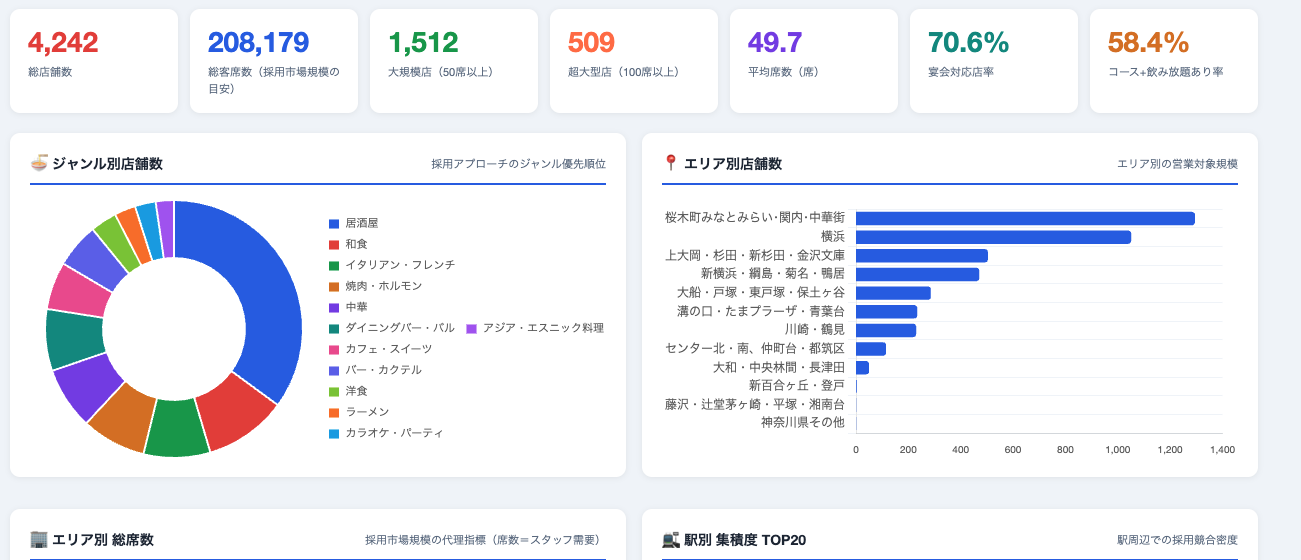
Task: Click the red pin icon beside エリア別店舗数
Action: (x=671, y=163)
